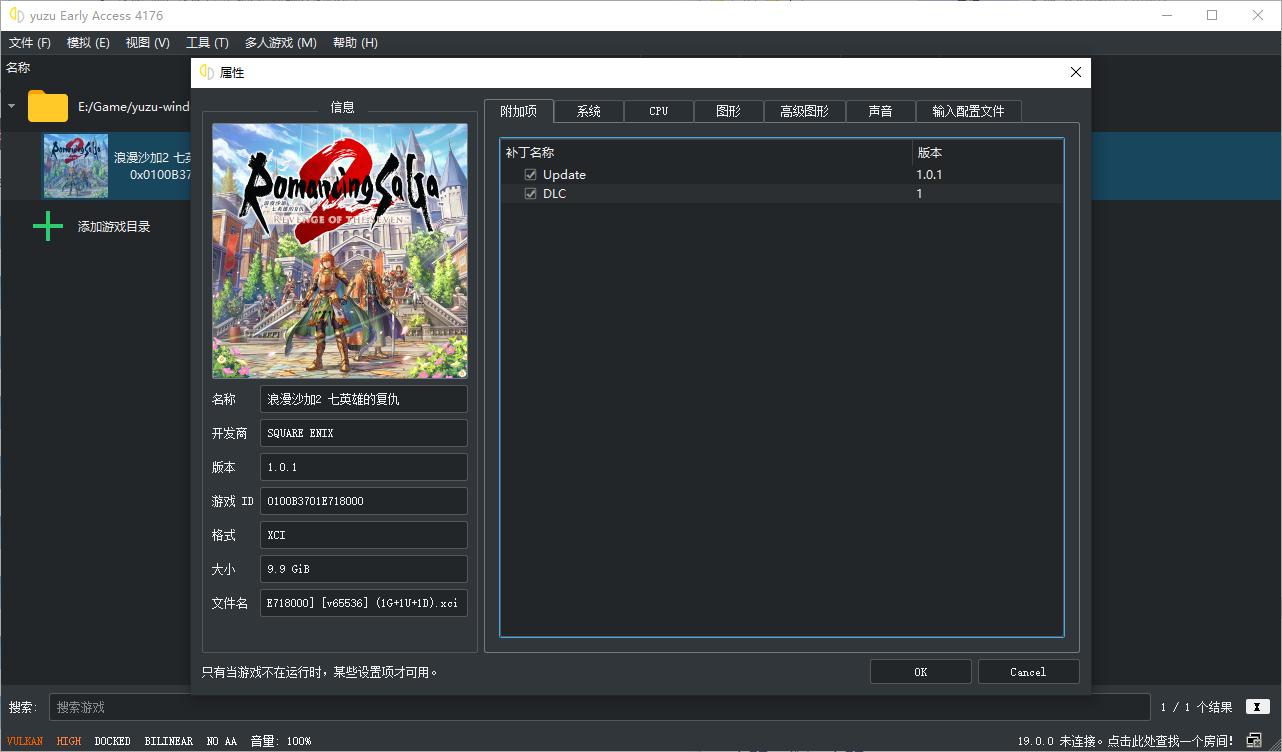This screenshot has height=752, width=1282.
Task: Click the 音量: 100% volume button
Action: click(280, 741)
